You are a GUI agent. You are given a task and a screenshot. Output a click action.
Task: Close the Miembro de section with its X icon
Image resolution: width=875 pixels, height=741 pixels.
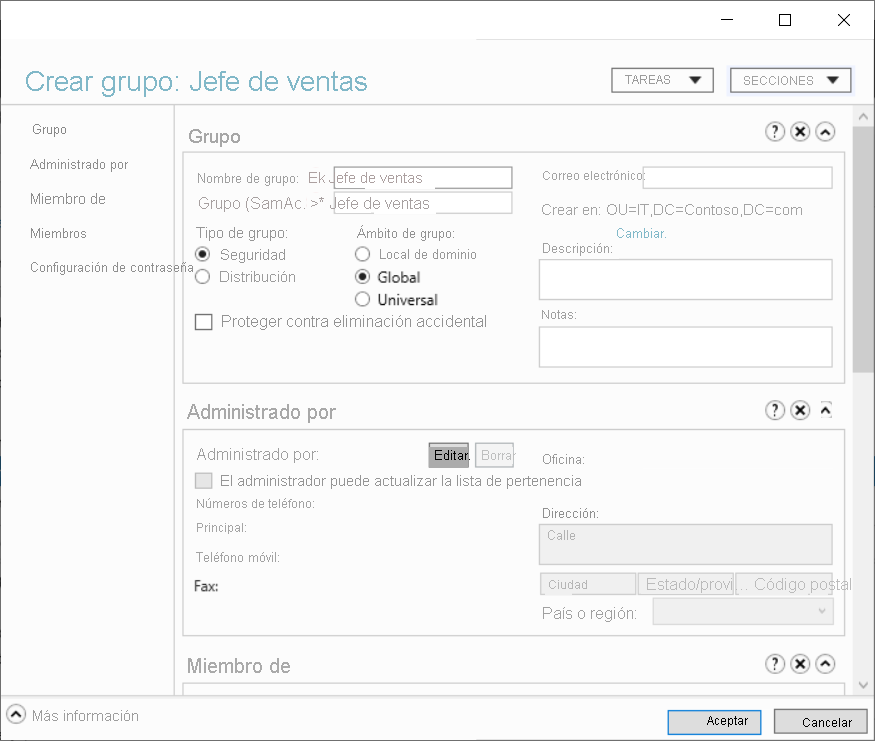(800, 664)
